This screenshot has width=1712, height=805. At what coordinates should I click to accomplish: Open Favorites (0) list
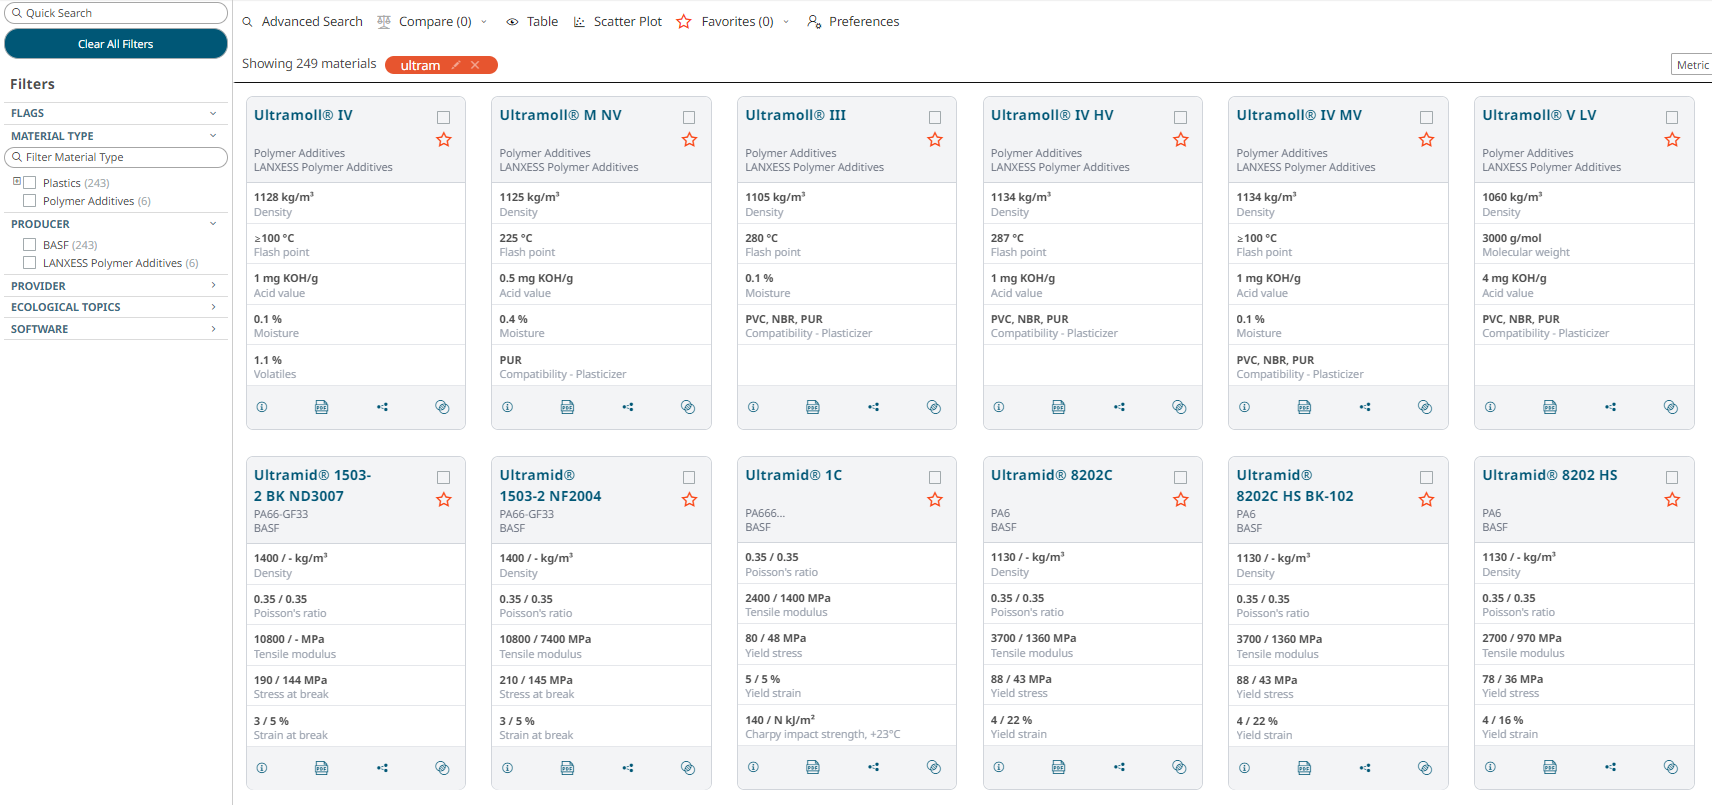(725, 22)
